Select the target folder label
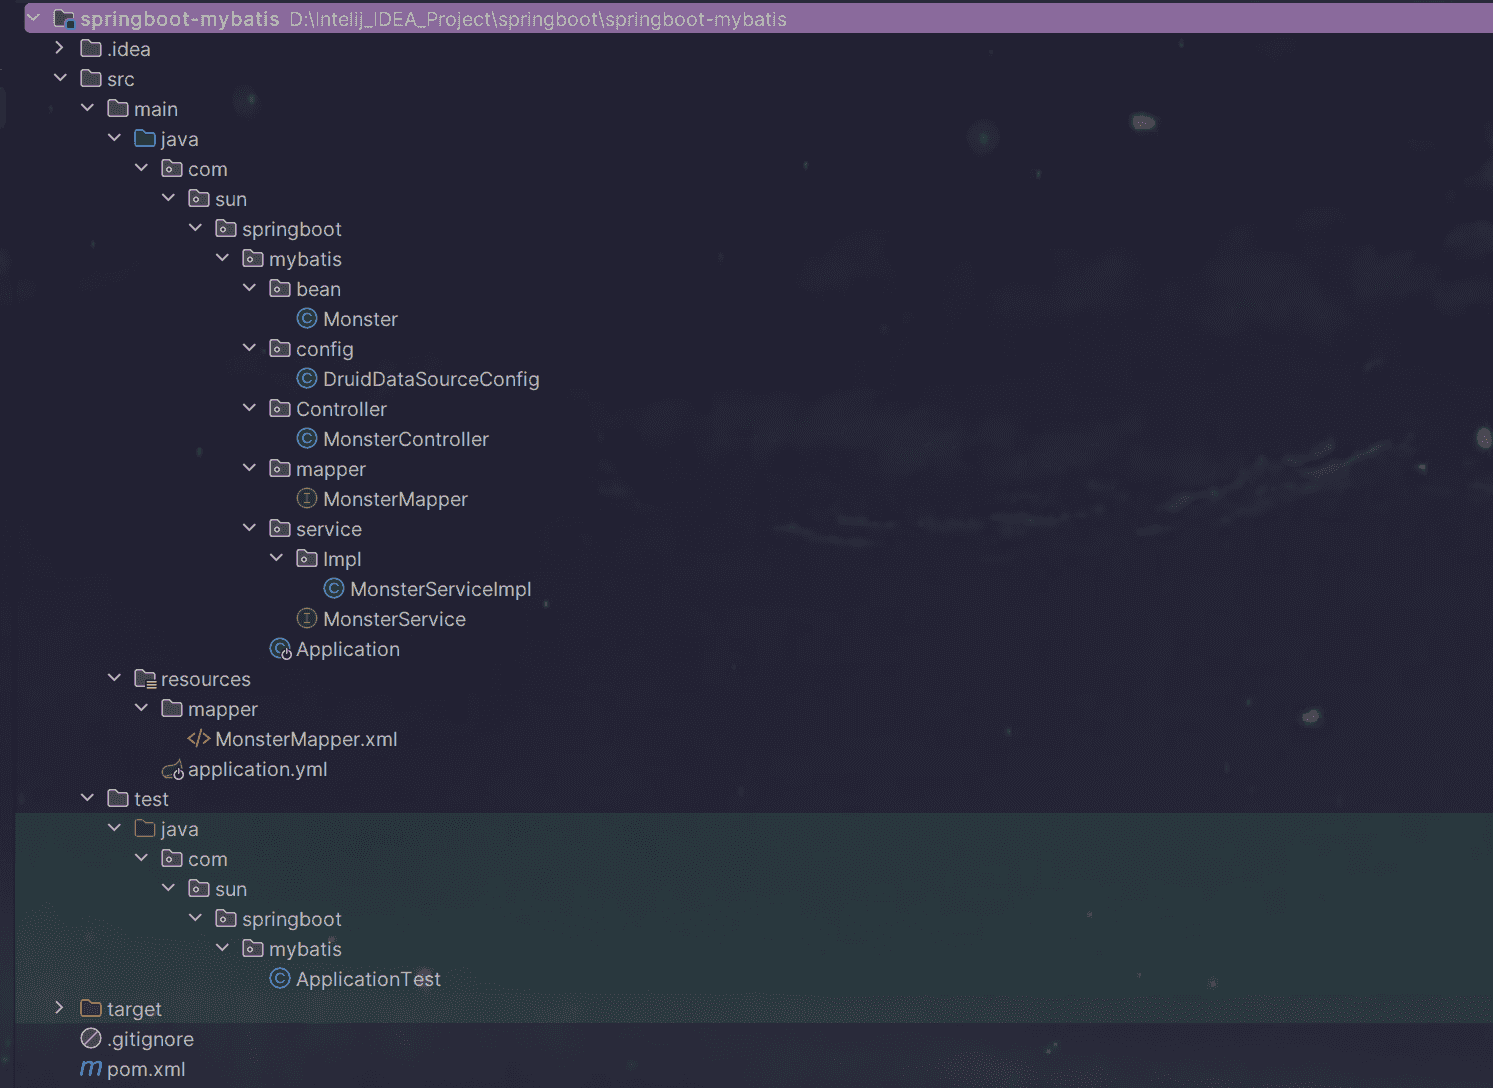The image size is (1493, 1088). (x=134, y=1009)
